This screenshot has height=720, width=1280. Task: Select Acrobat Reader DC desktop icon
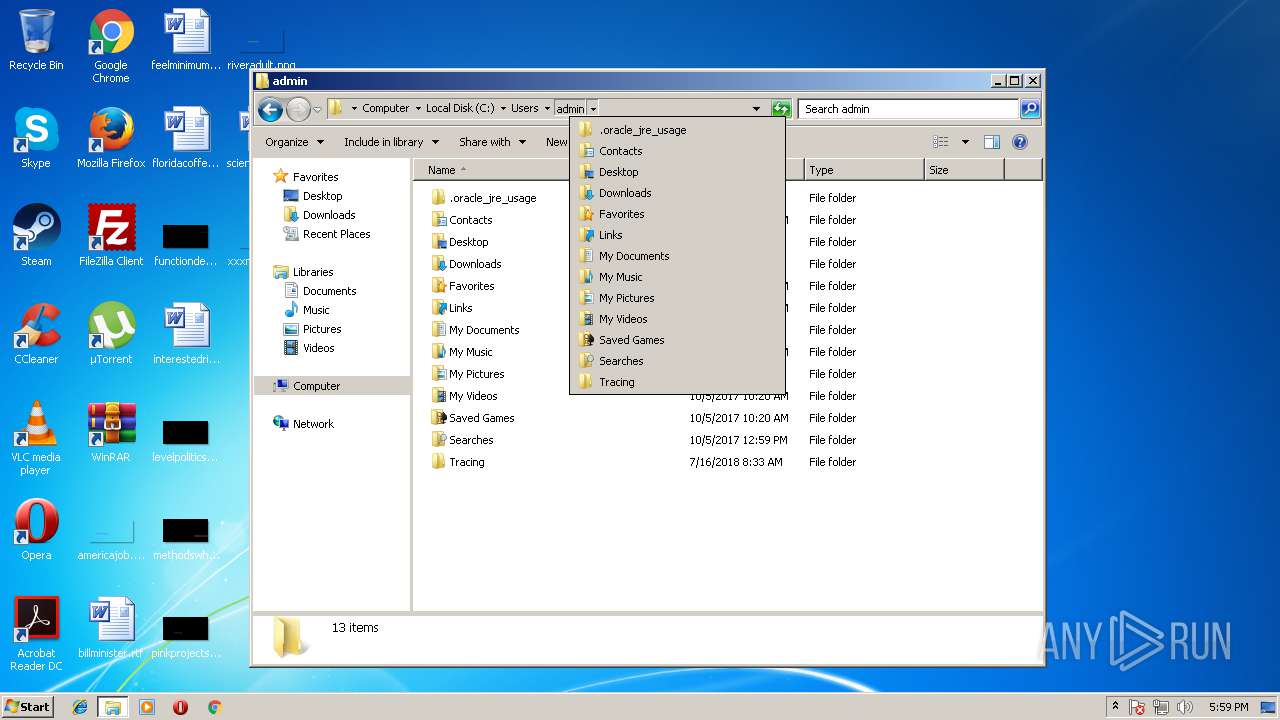tap(36, 634)
